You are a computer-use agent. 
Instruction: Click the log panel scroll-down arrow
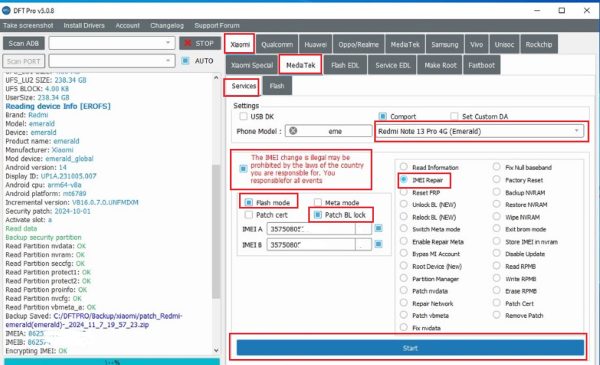point(216,350)
